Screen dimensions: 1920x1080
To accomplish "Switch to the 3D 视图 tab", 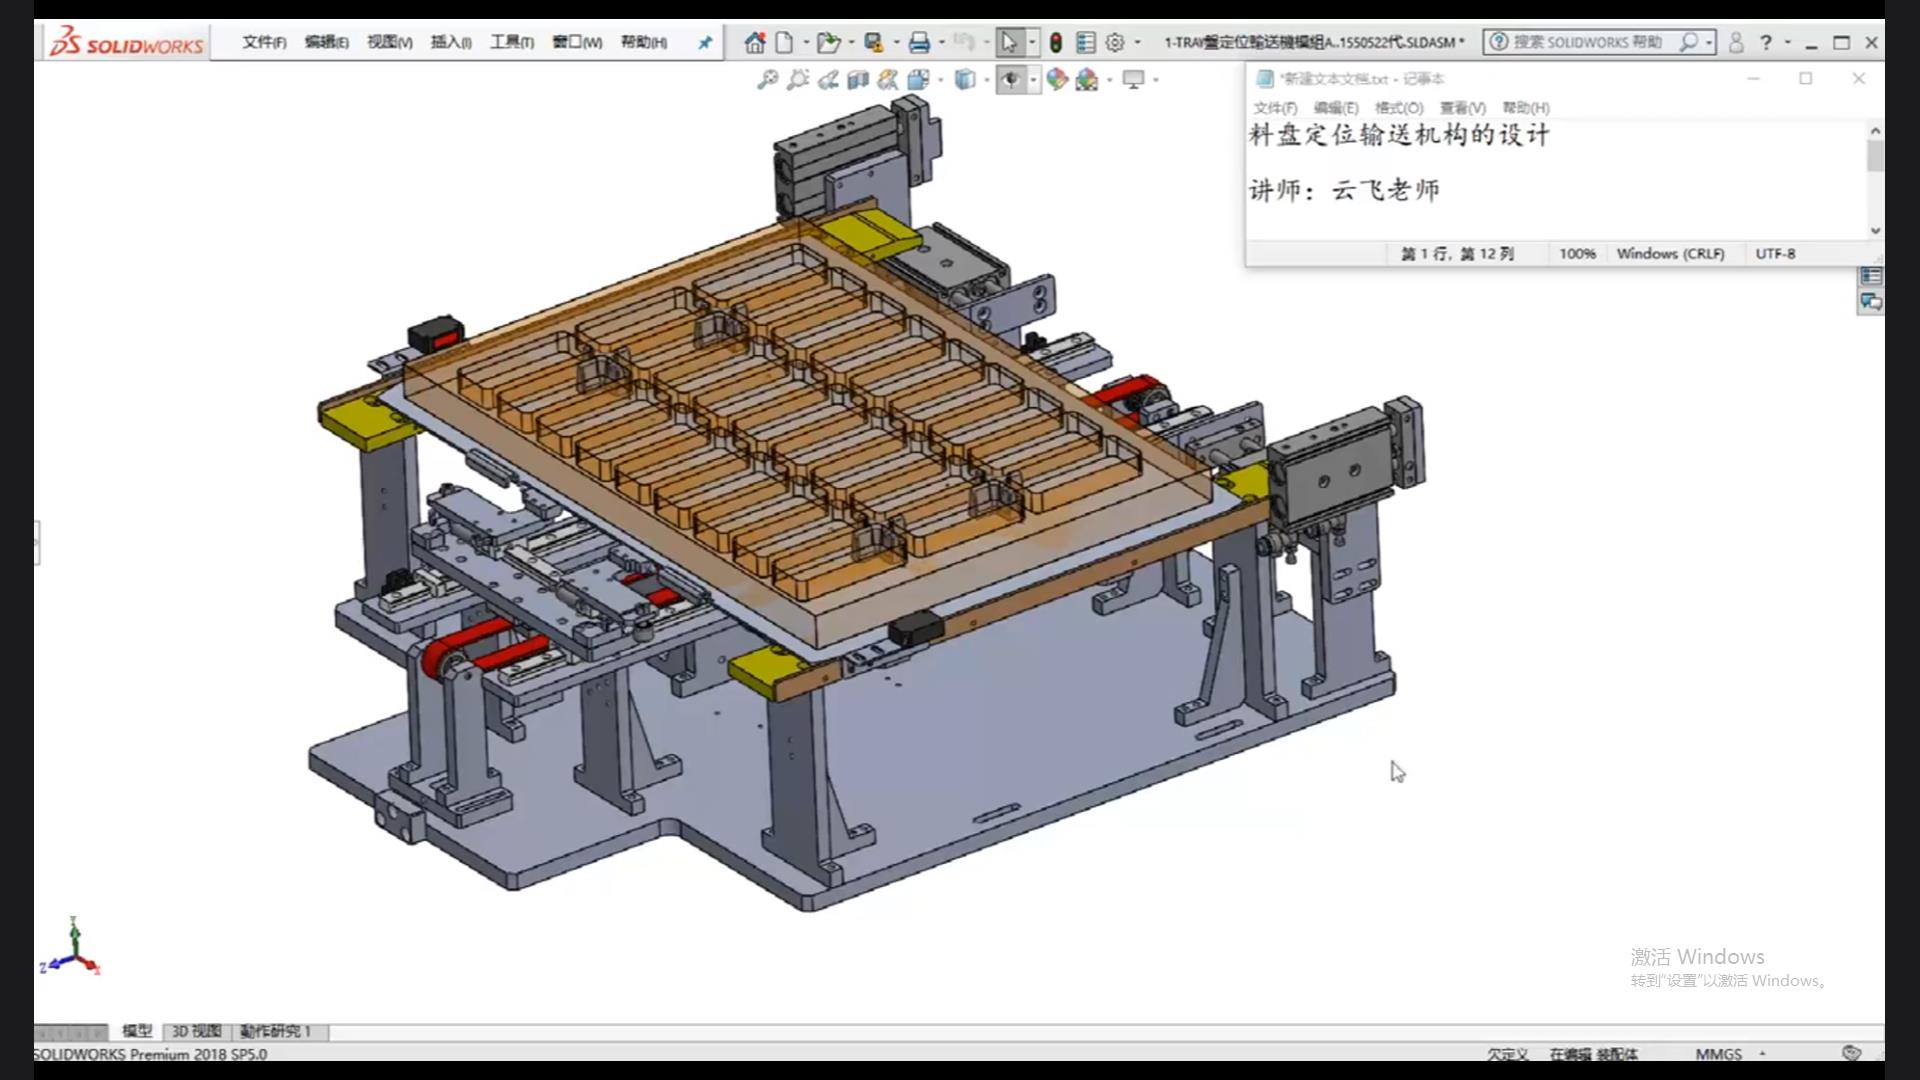I will (196, 1031).
